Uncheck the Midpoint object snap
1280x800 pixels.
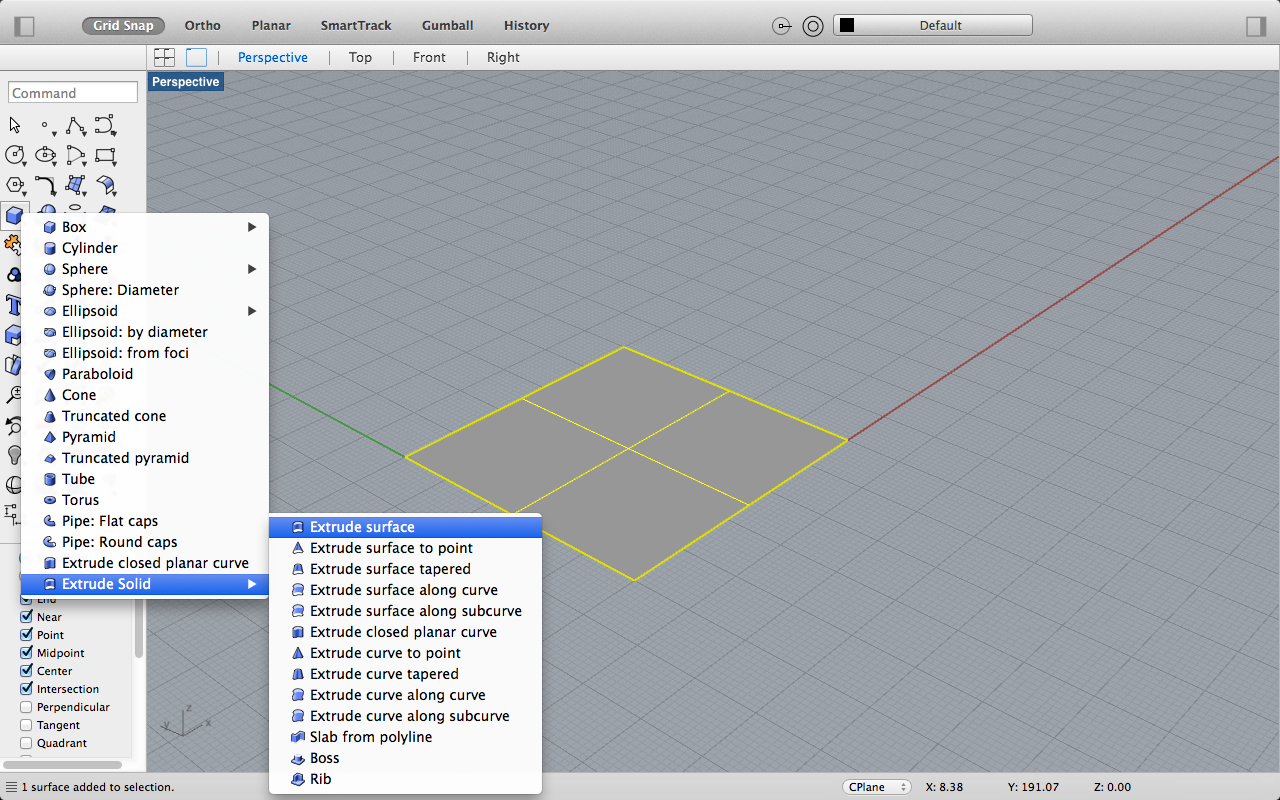pyautogui.click(x=27, y=653)
